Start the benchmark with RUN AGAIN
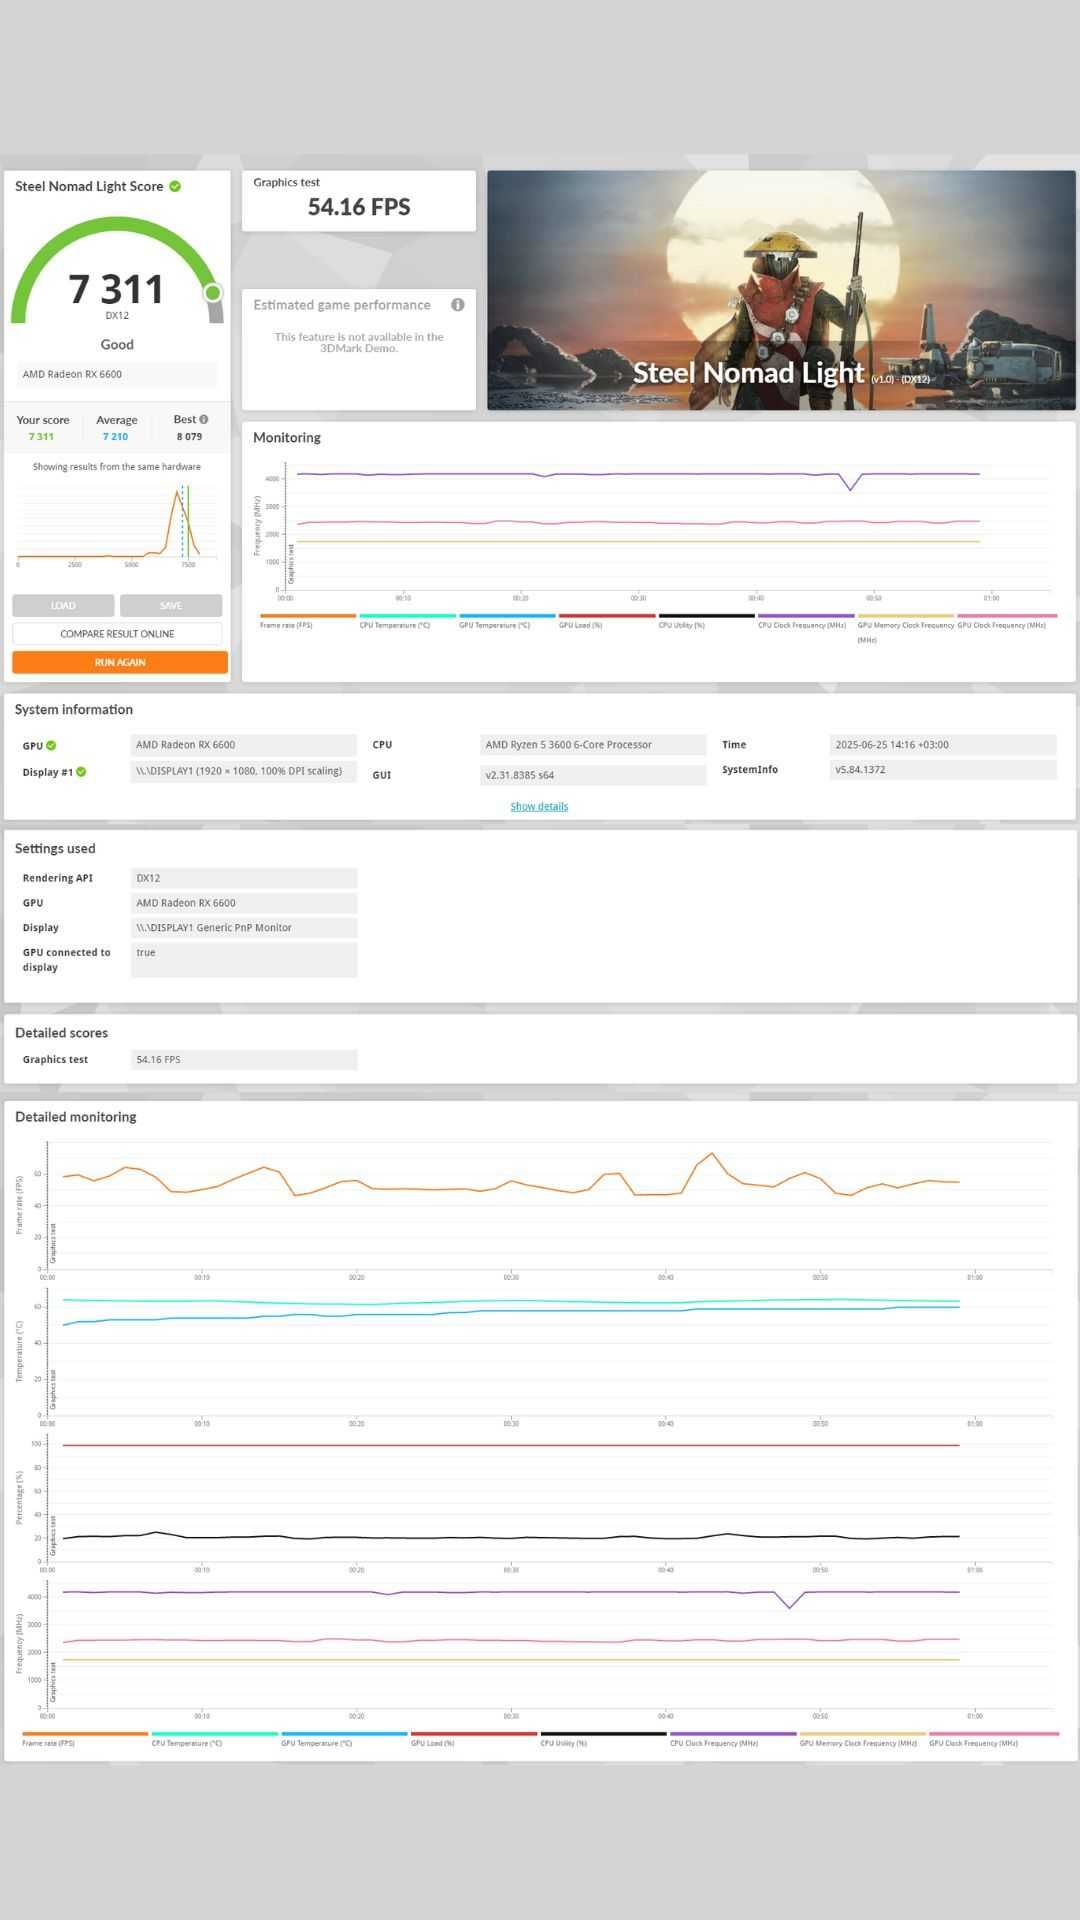Image resolution: width=1080 pixels, height=1920 pixels. click(x=120, y=662)
